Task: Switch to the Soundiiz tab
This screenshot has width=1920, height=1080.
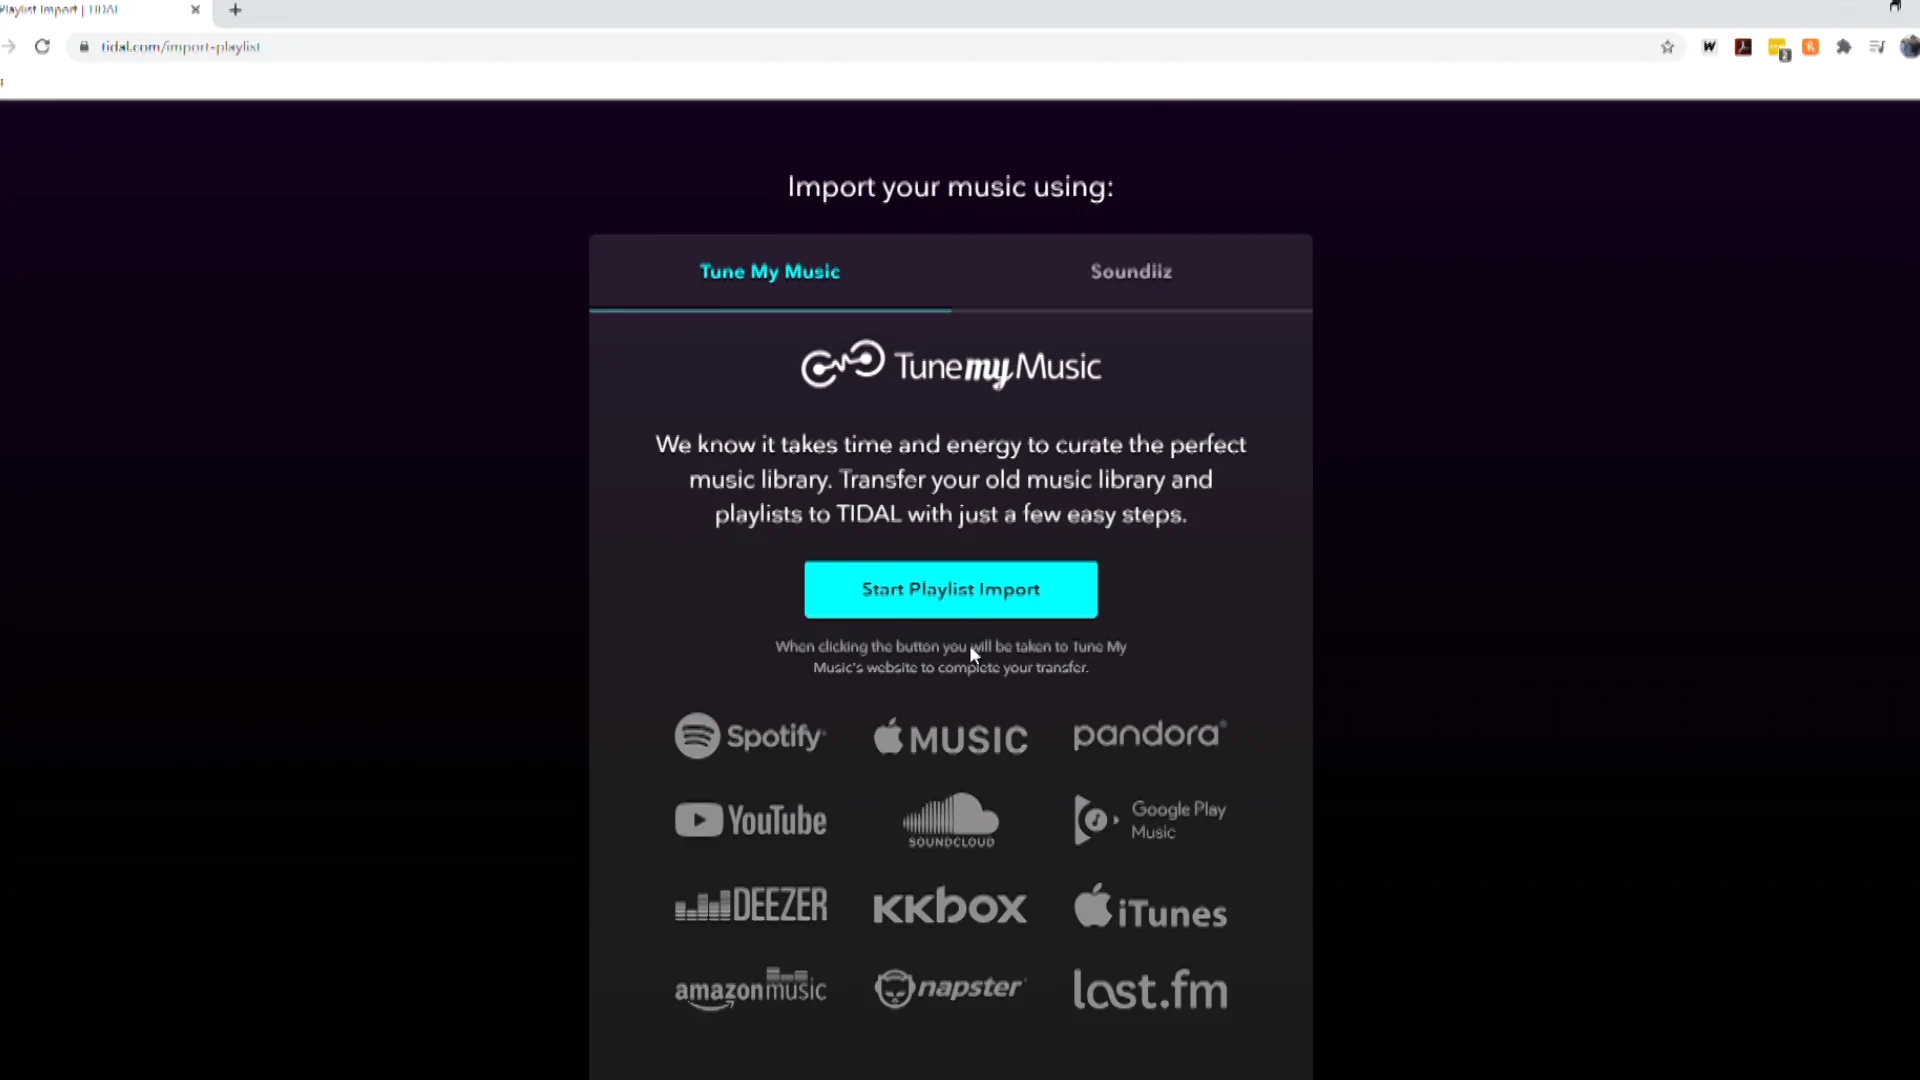Action: (1130, 270)
